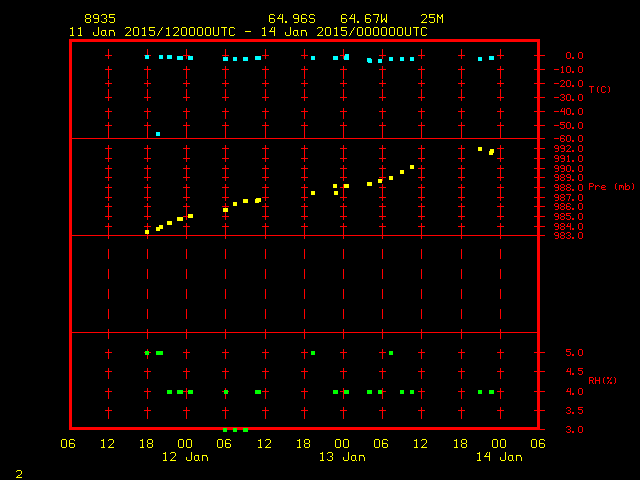Click the -60.0 temperature tick label

coord(567,139)
